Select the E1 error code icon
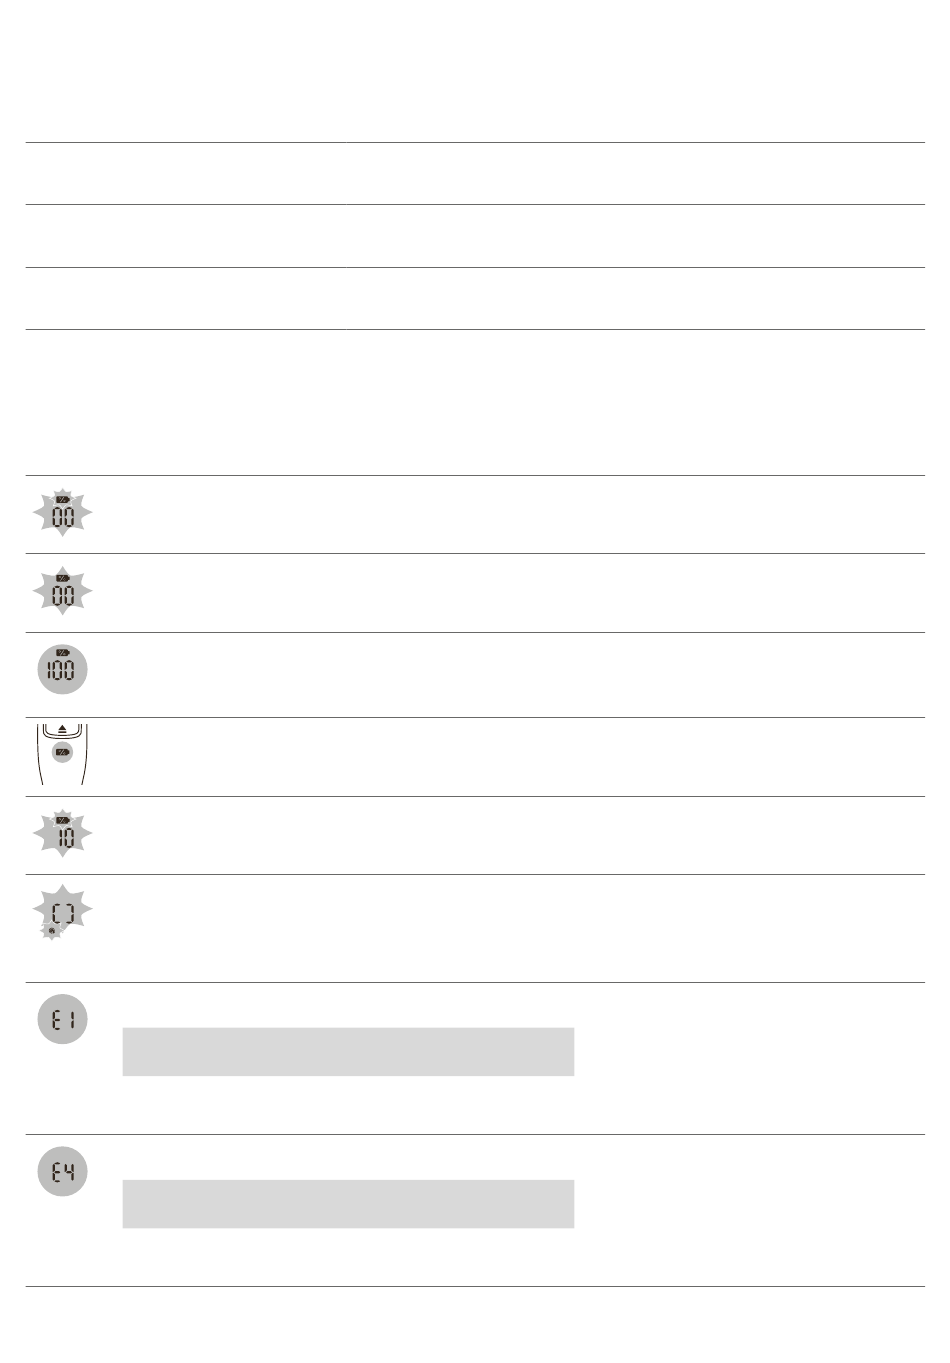Image resolution: width=950 pixels, height=1363 pixels. coord(62,1019)
